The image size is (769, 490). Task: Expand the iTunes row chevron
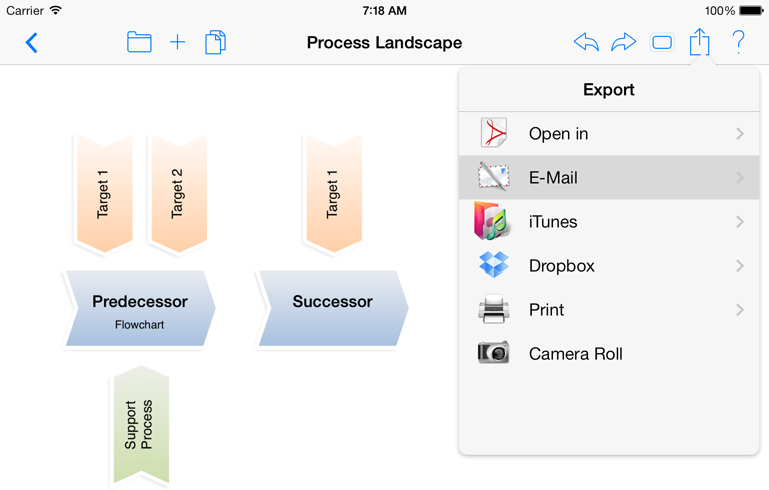740,222
